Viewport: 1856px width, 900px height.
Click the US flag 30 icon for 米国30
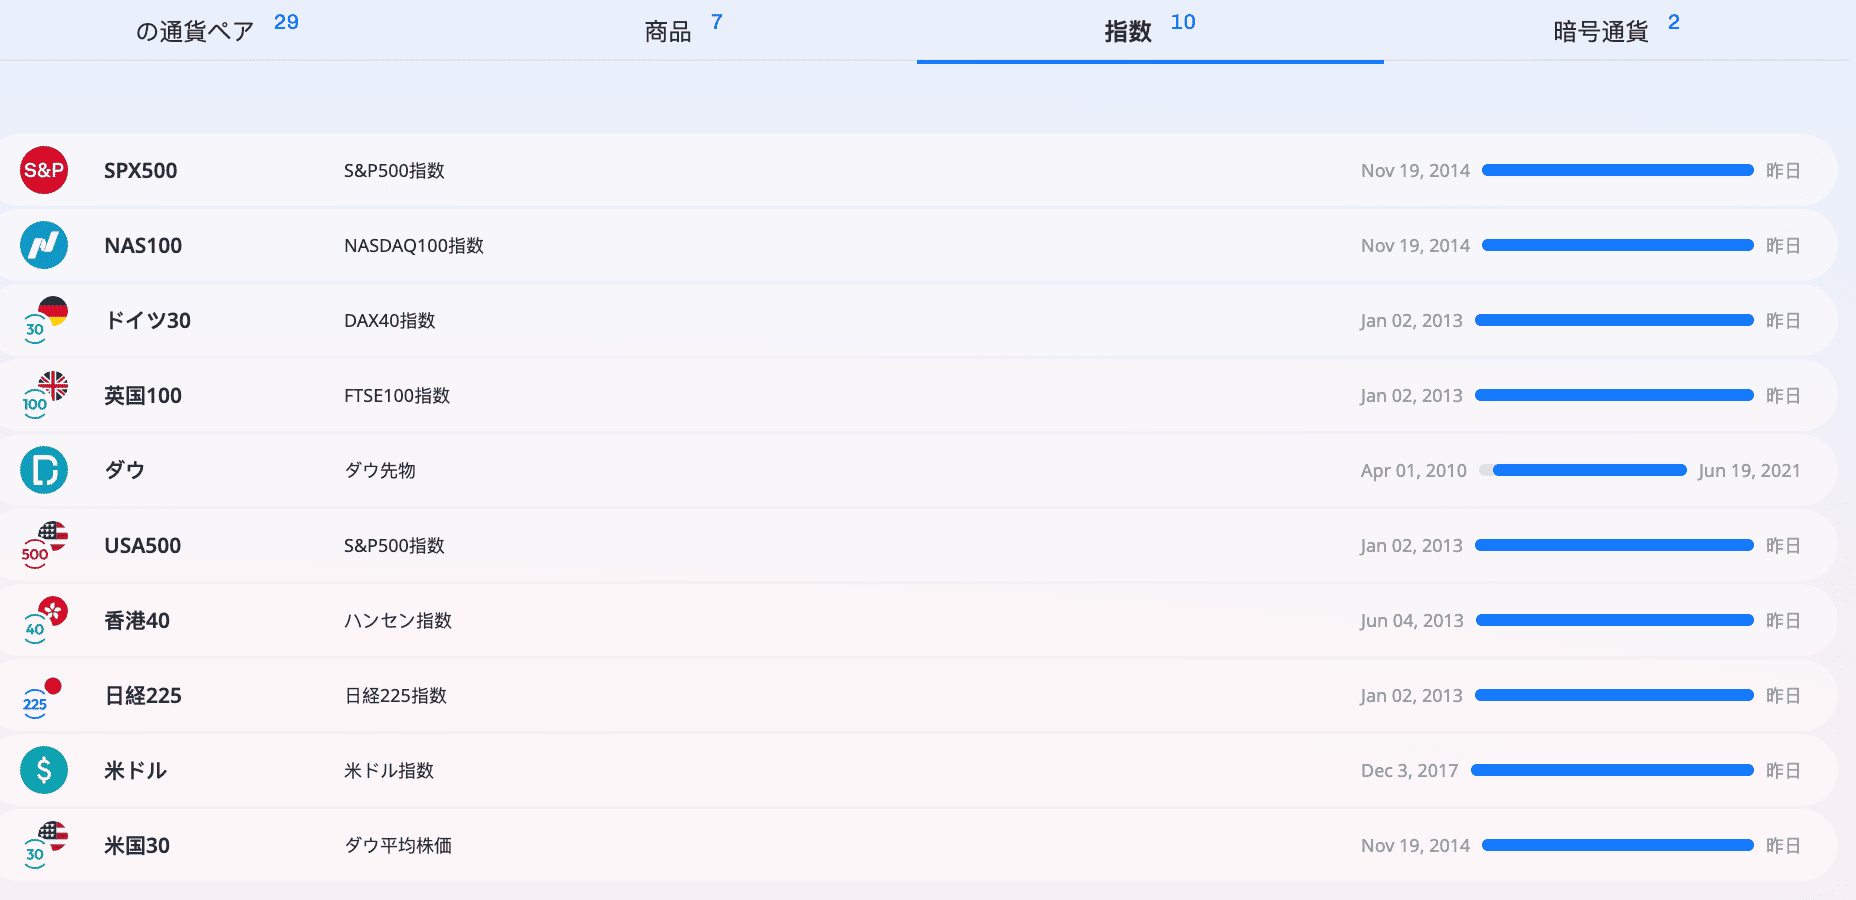[44, 845]
